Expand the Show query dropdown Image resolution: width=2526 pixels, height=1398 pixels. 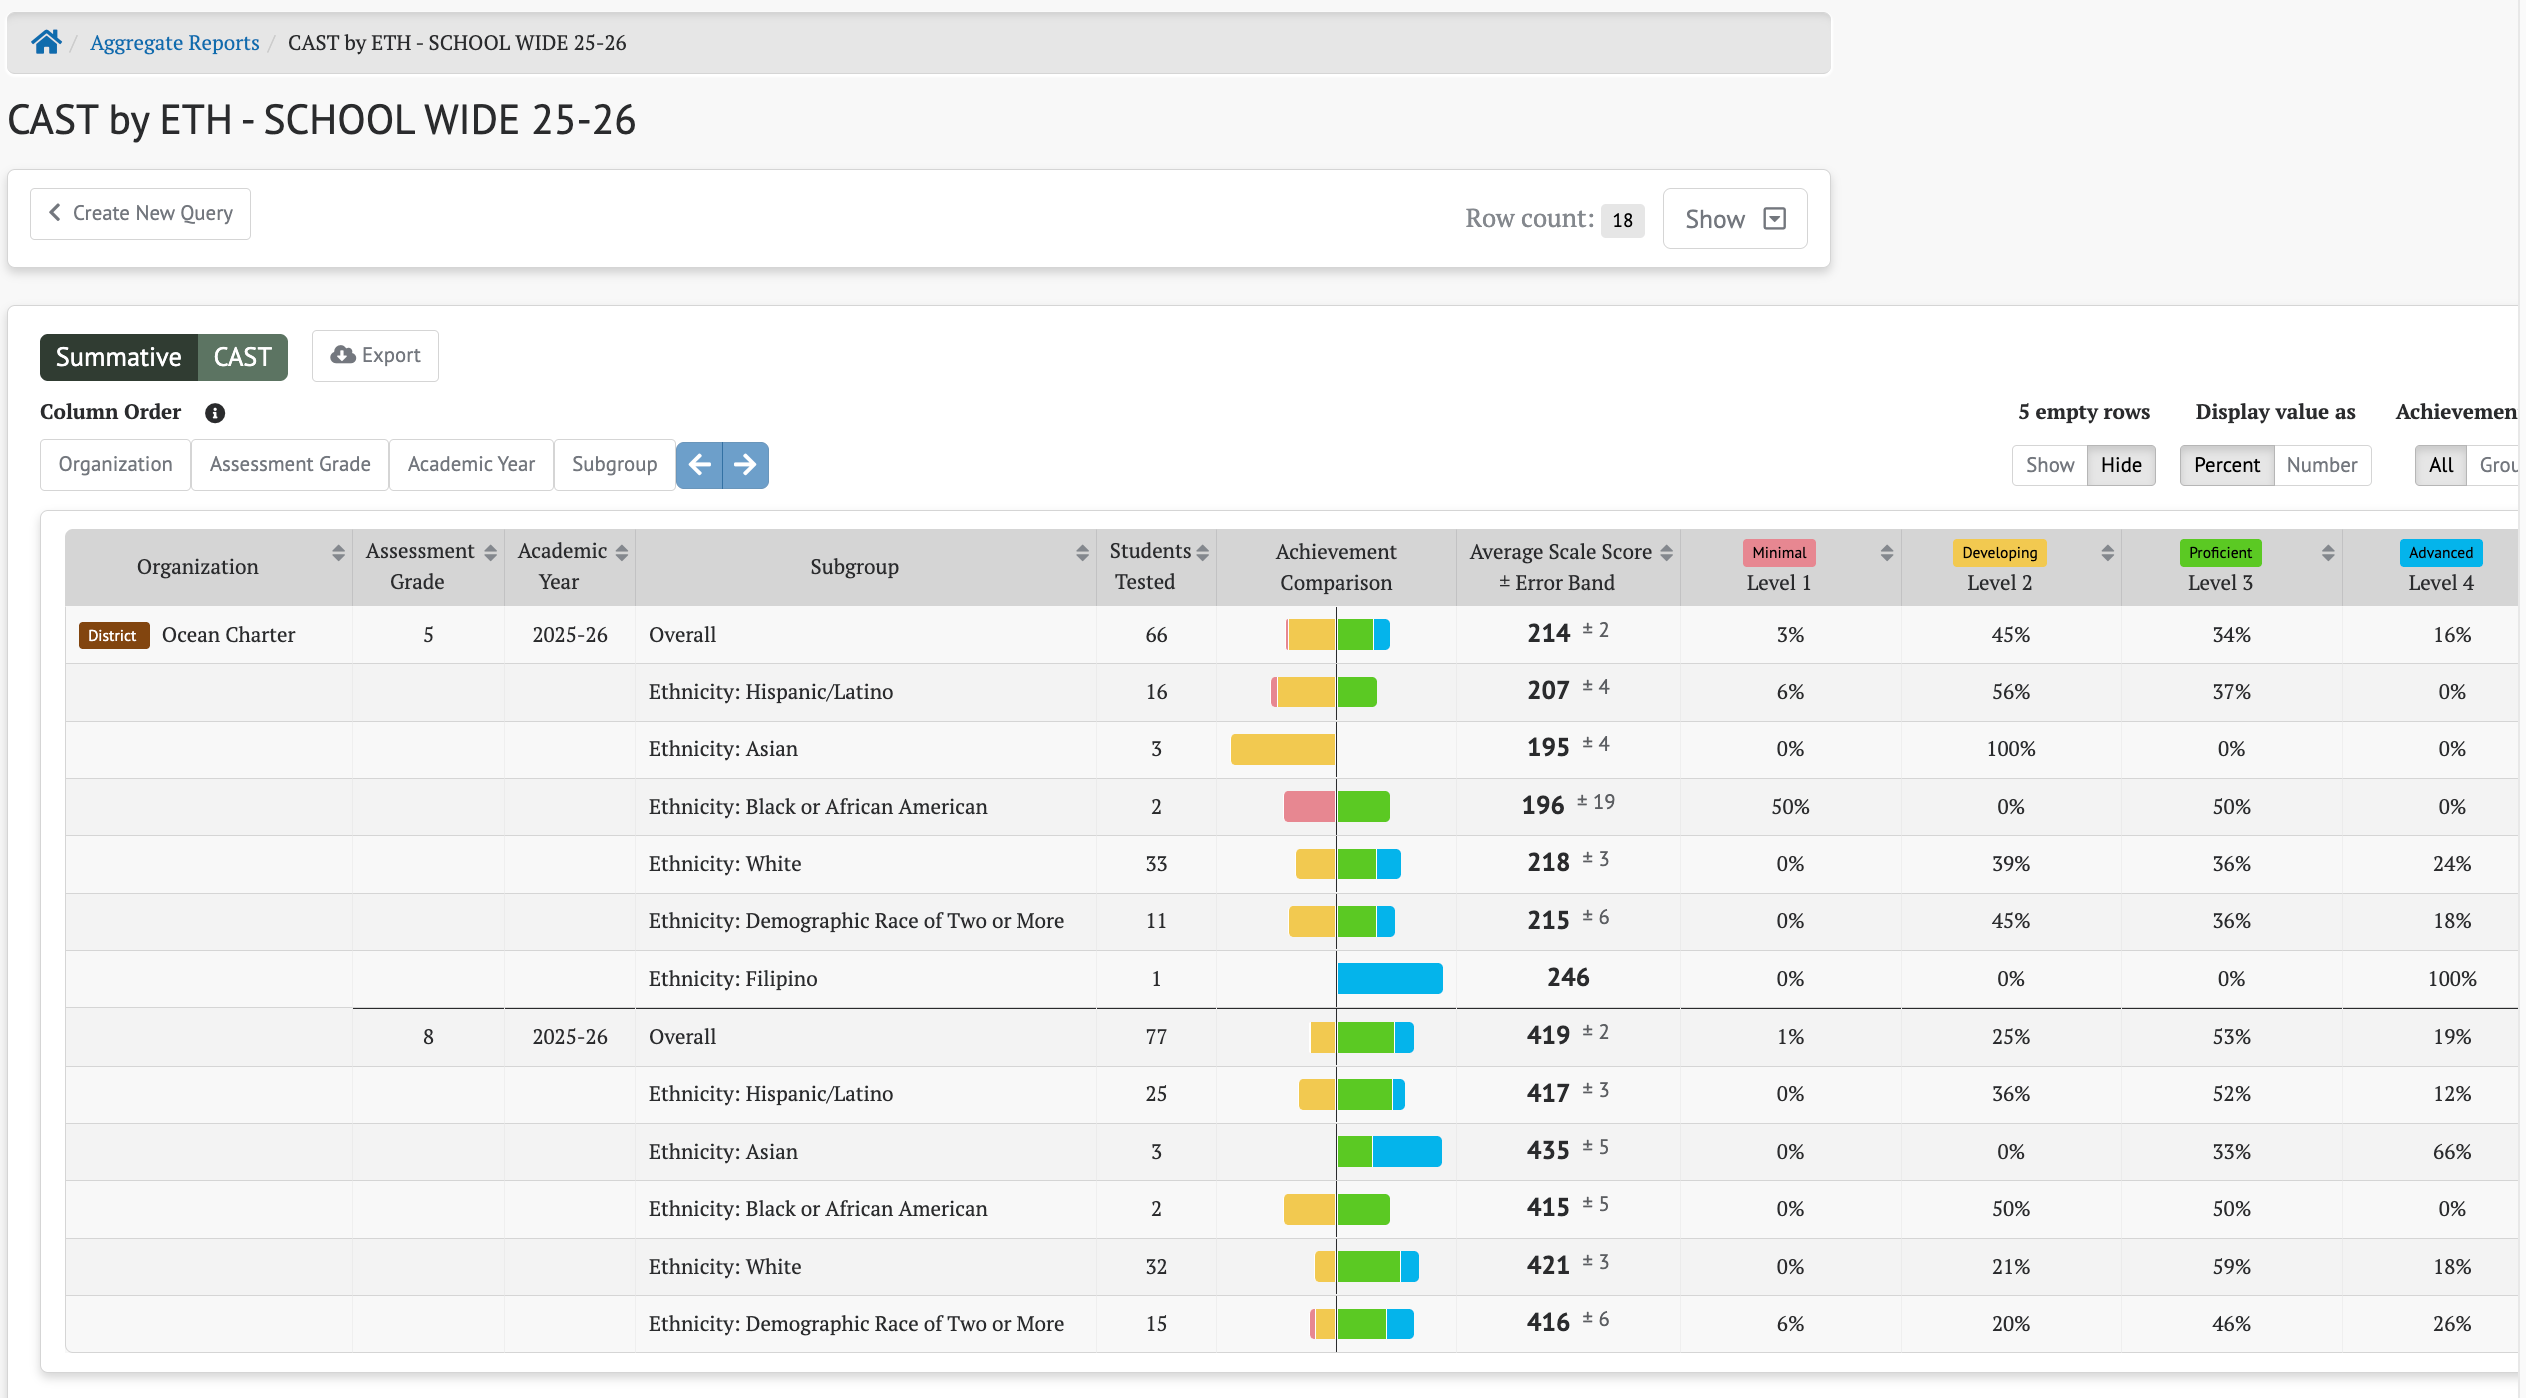pos(1735,219)
